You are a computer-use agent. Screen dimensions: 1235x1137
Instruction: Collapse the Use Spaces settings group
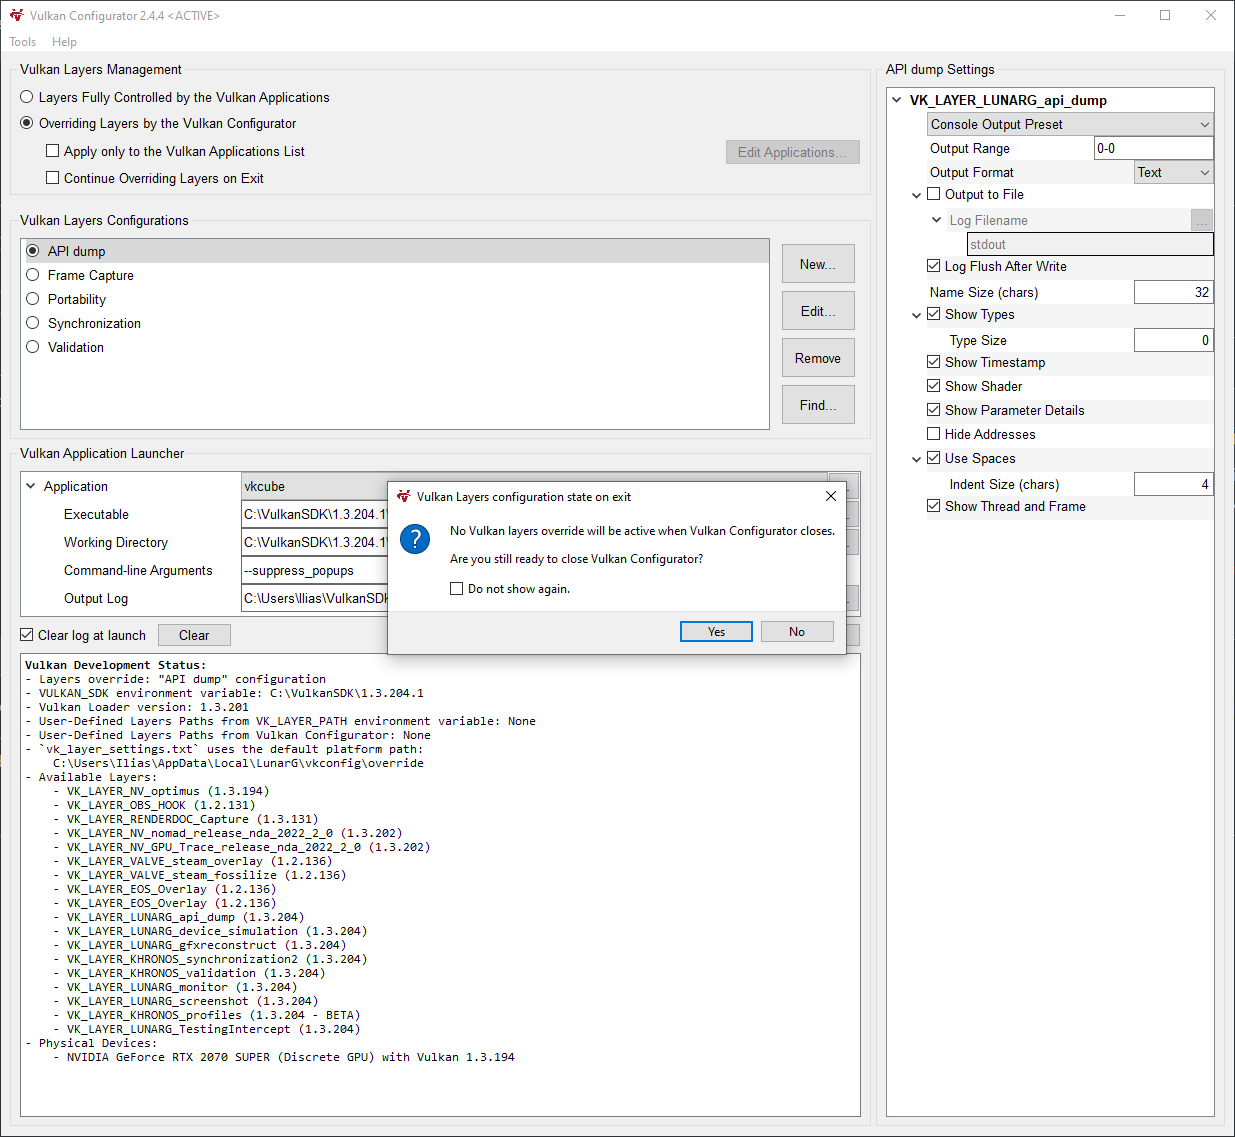[917, 458]
